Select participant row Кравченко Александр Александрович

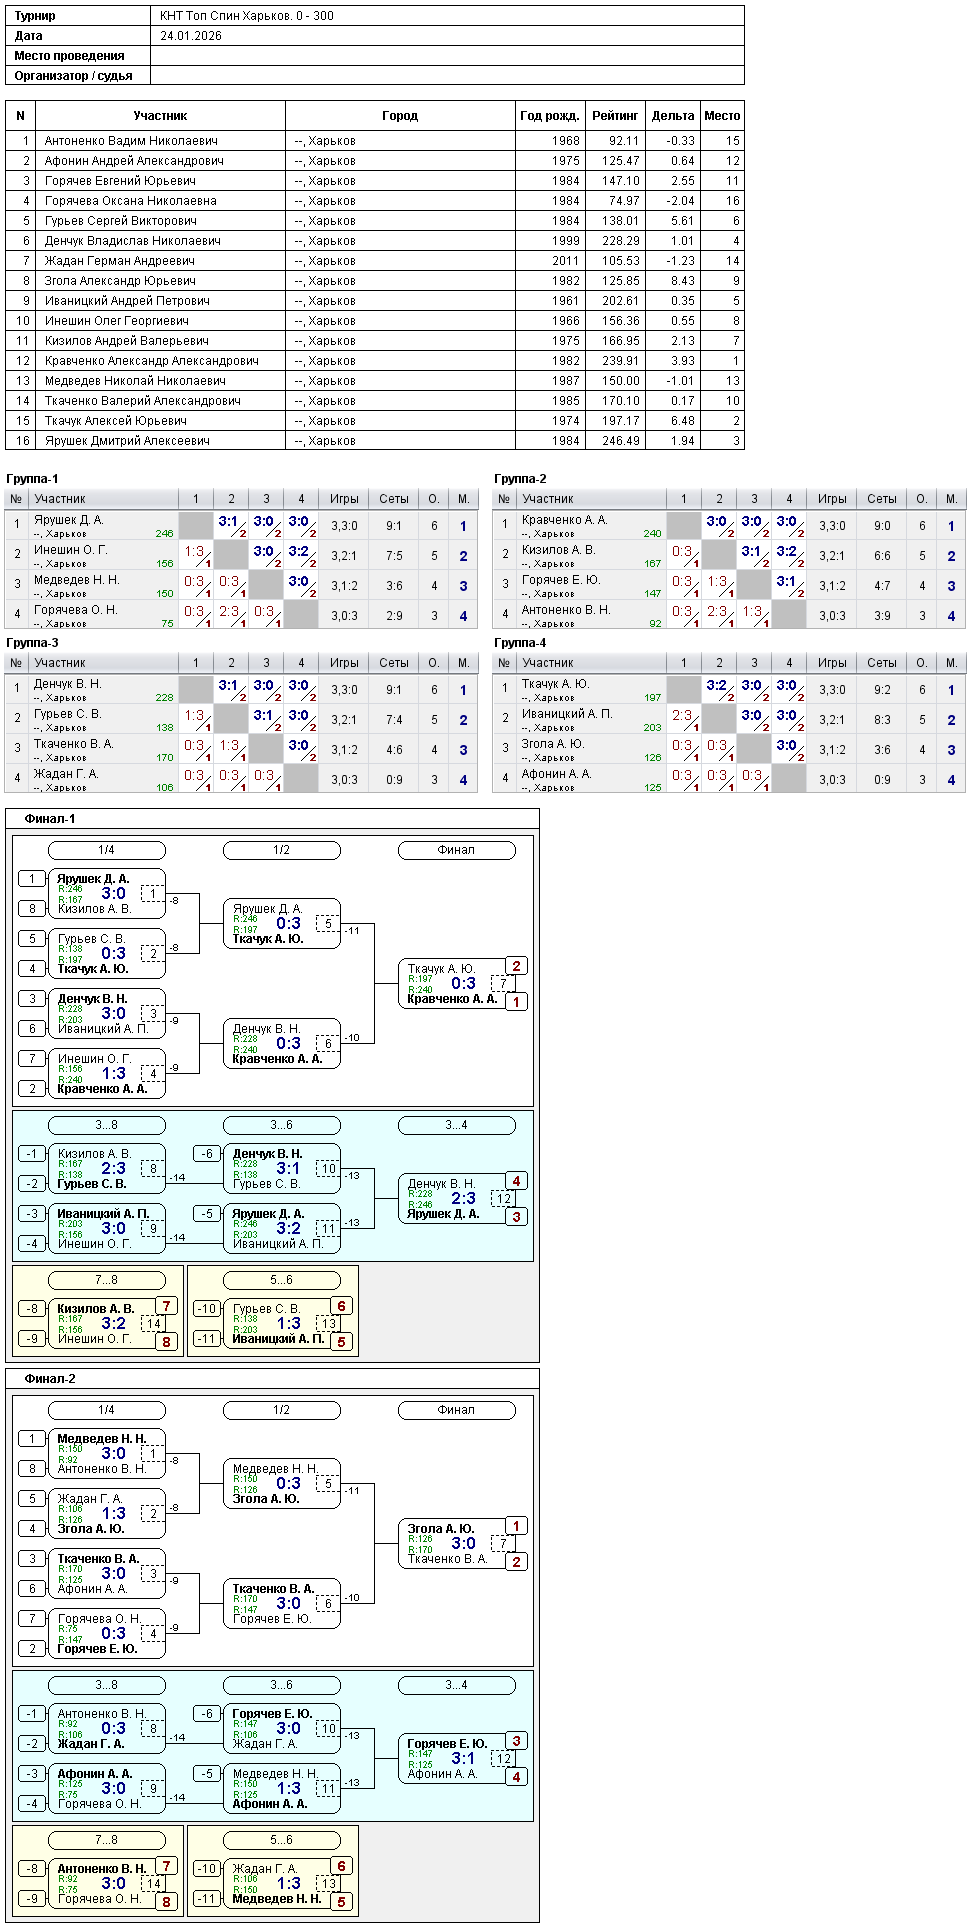(375, 361)
